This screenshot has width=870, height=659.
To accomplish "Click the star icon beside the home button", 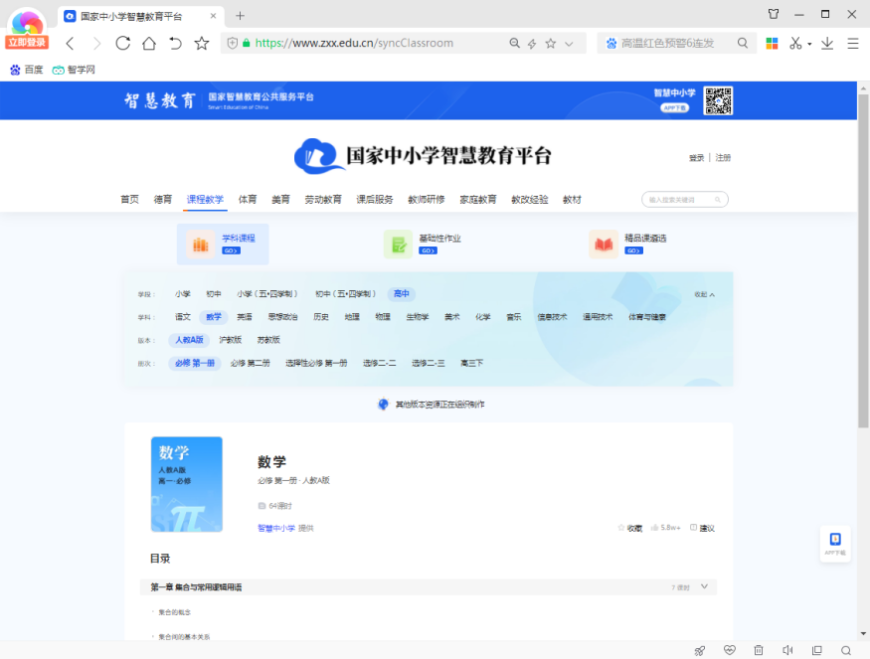I will [202, 43].
